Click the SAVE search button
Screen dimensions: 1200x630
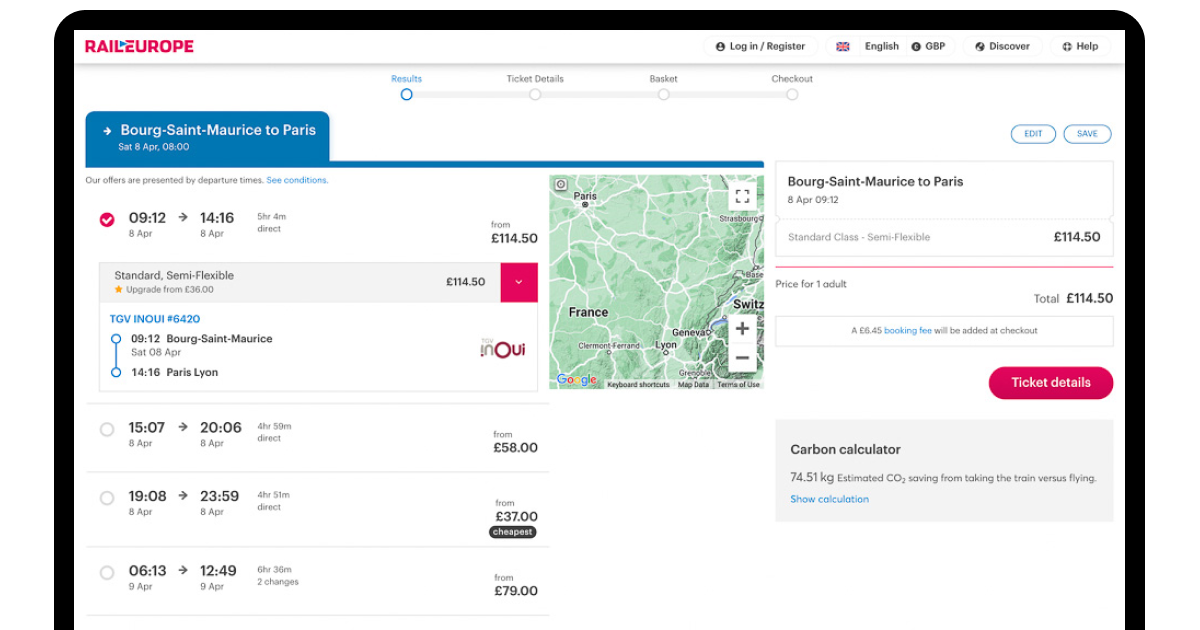[1087, 134]
